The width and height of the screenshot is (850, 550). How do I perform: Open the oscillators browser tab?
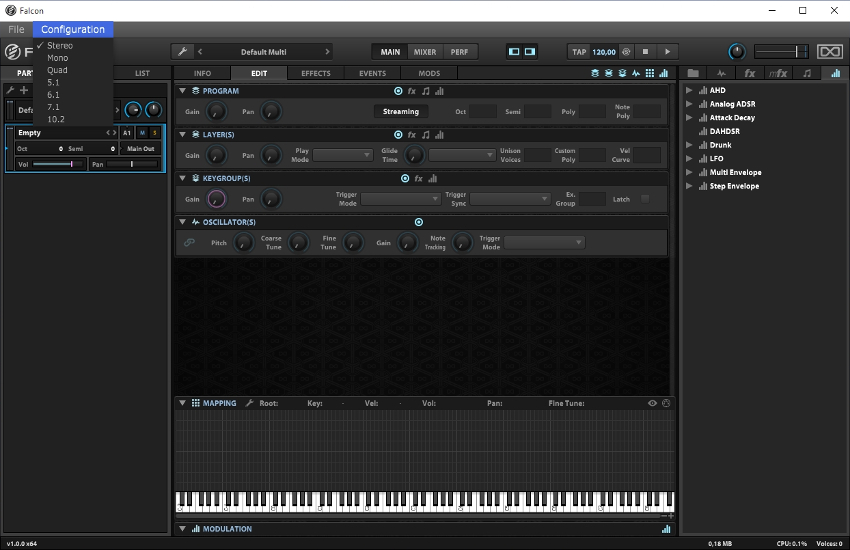click(721, 73)
